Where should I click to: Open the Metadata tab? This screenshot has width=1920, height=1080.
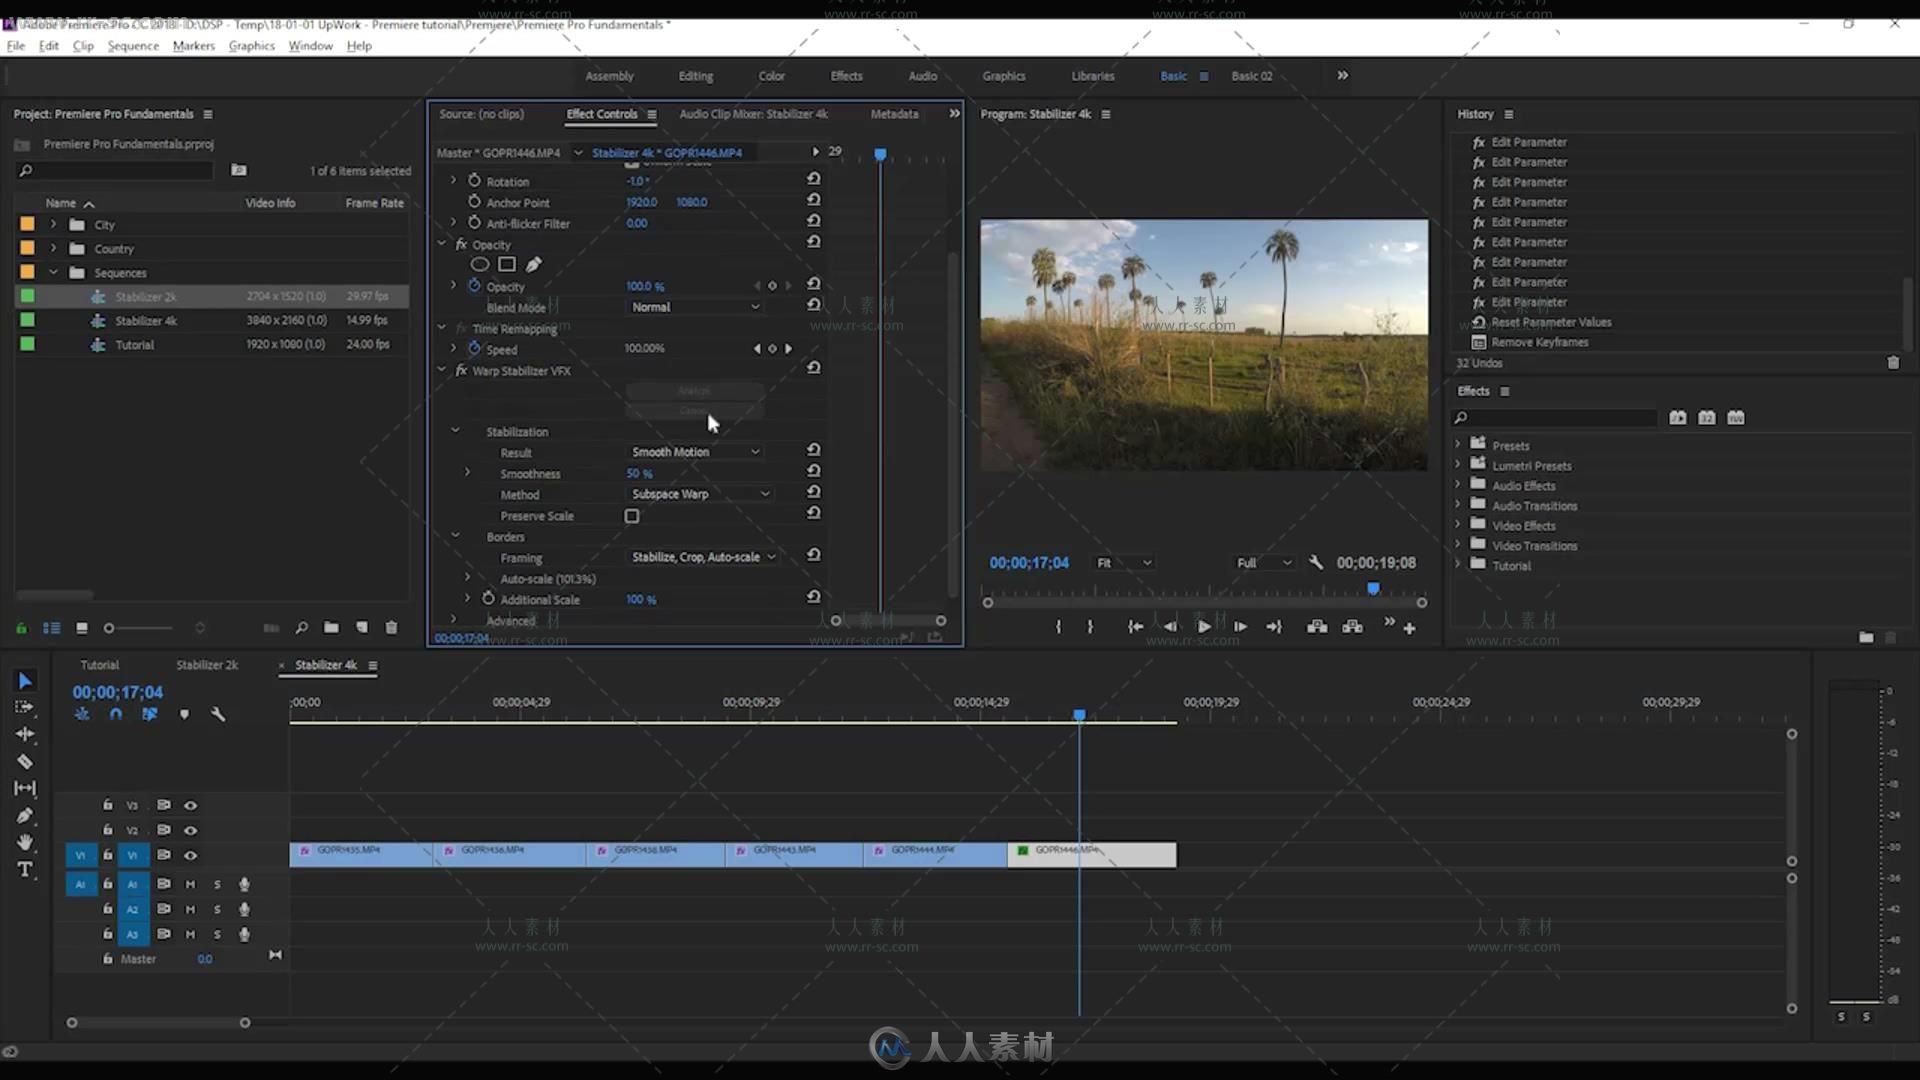click(894, 114)
